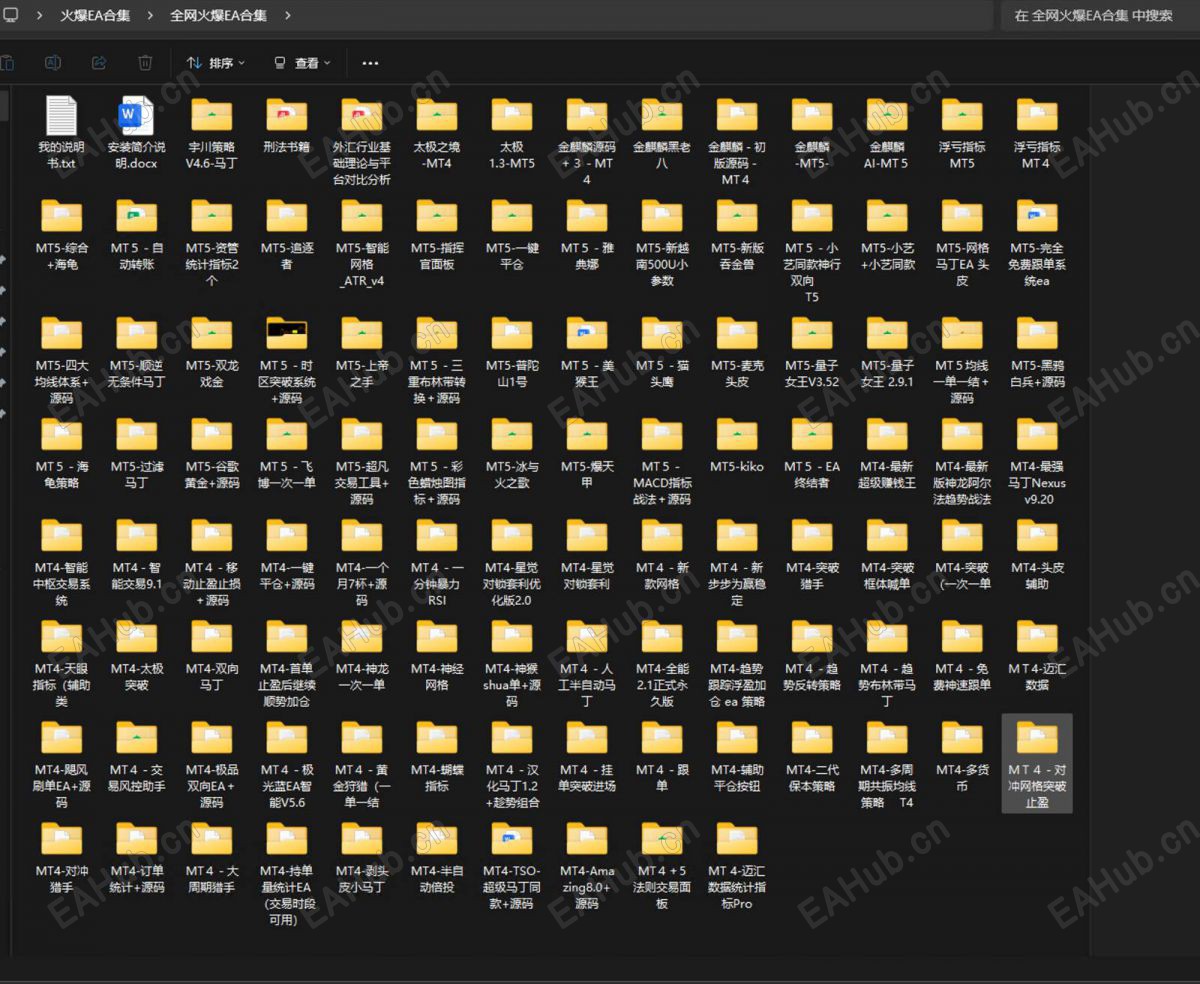The image size is (1200, 984).
Task: Select the MT5-谷歌黄金+源码 folder
Action: [x=211, y=453]
